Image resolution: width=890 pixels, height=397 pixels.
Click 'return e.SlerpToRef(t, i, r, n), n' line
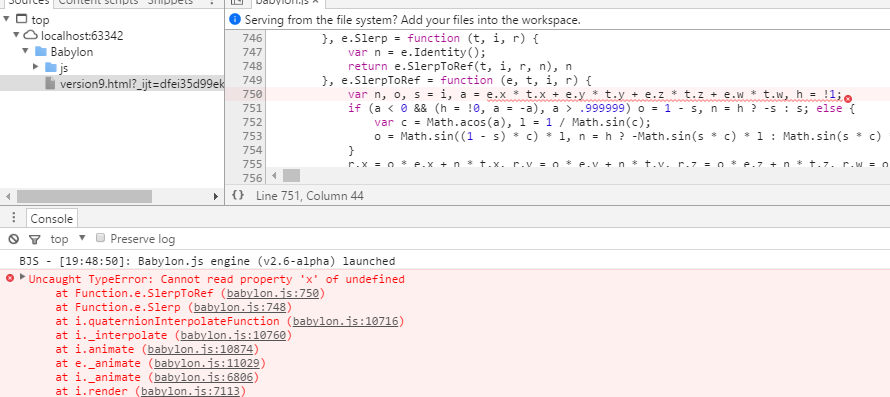[460, 66]
